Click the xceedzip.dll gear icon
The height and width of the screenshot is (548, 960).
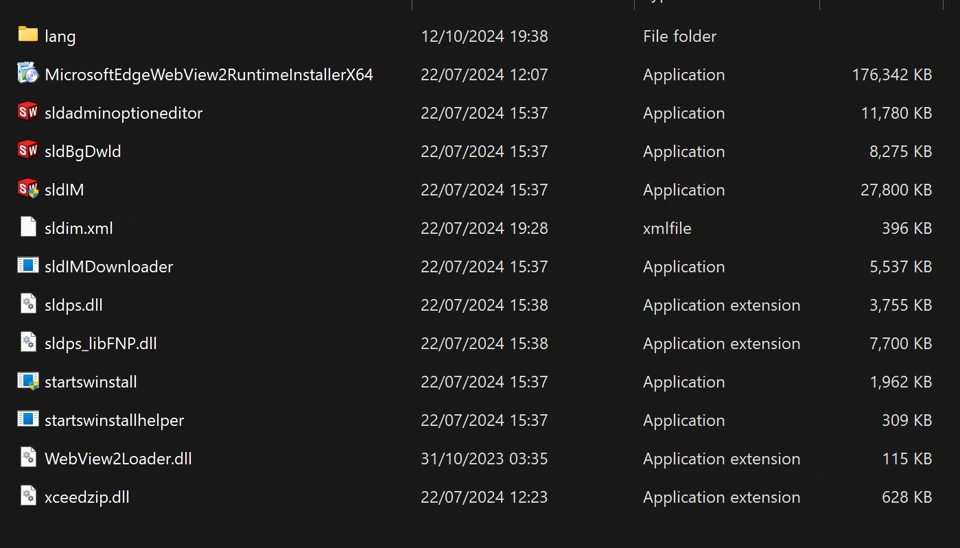pos(28,496)
